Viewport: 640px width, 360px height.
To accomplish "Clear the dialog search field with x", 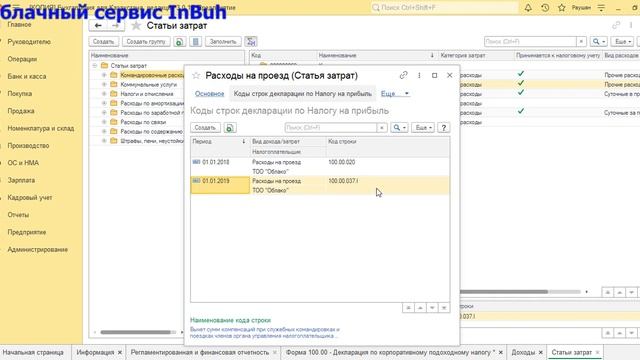I will [x=382, y=128].
